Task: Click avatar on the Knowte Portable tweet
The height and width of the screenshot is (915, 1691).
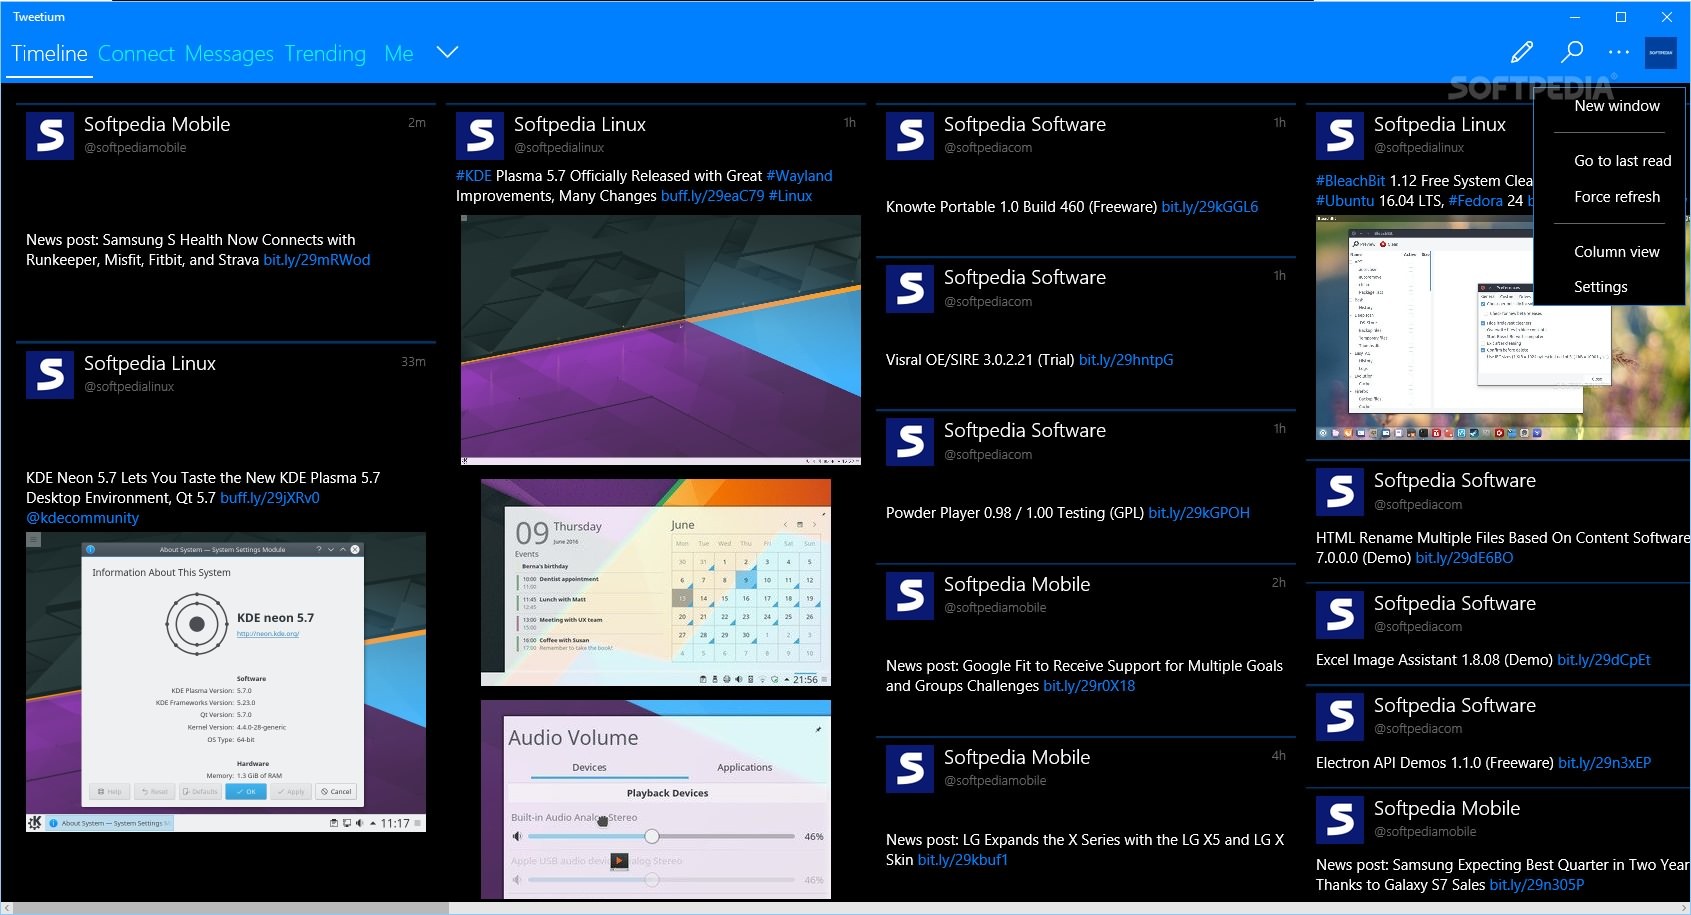Action: [x=910, y=136]
